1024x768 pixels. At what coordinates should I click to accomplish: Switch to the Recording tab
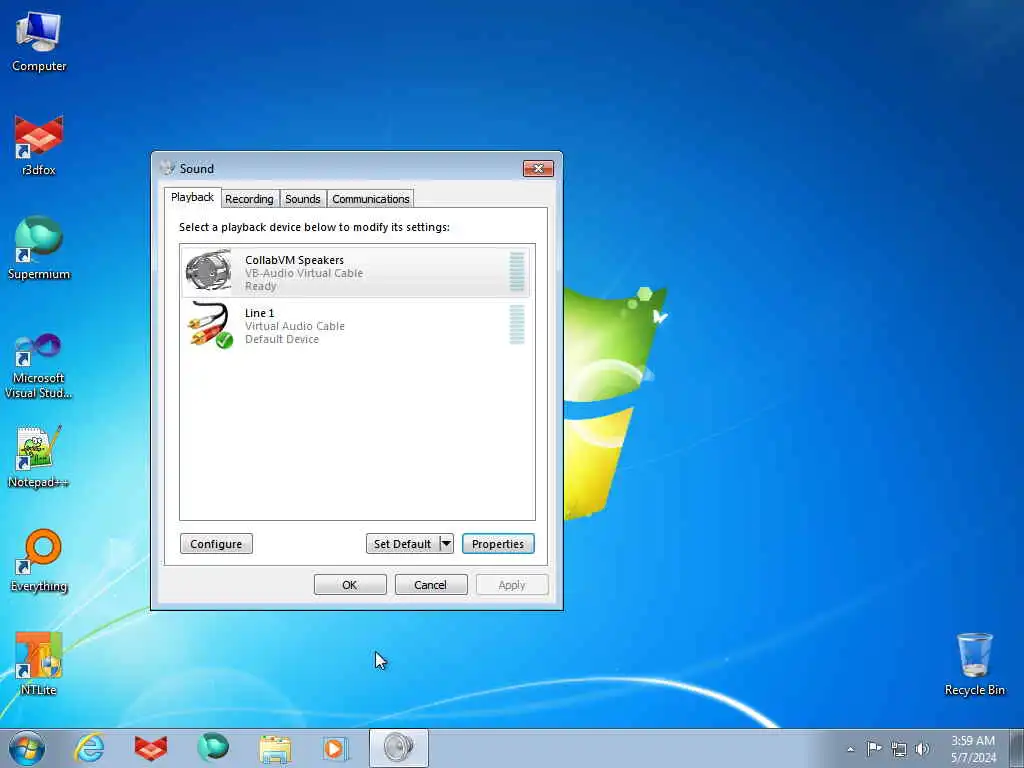tap(249, 199)
